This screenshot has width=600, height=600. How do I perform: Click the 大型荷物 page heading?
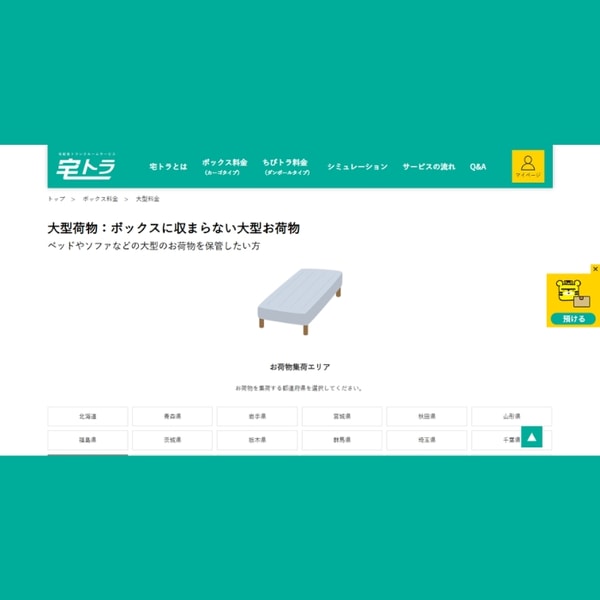point(173,228)
